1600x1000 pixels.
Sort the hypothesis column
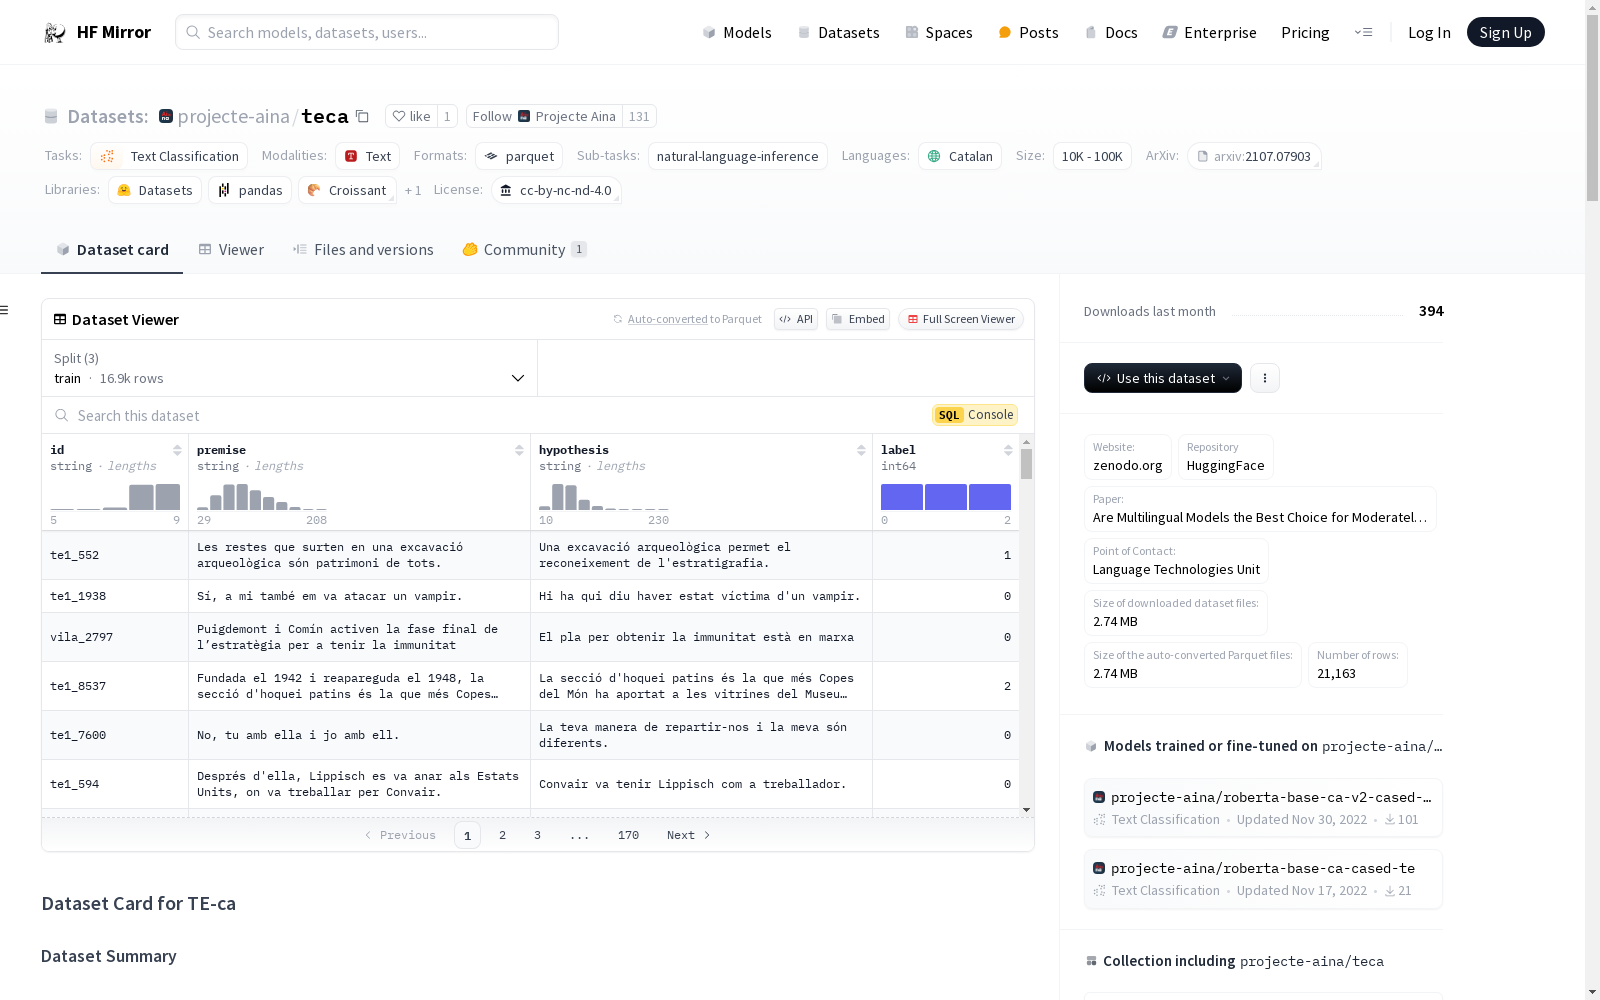861,450
